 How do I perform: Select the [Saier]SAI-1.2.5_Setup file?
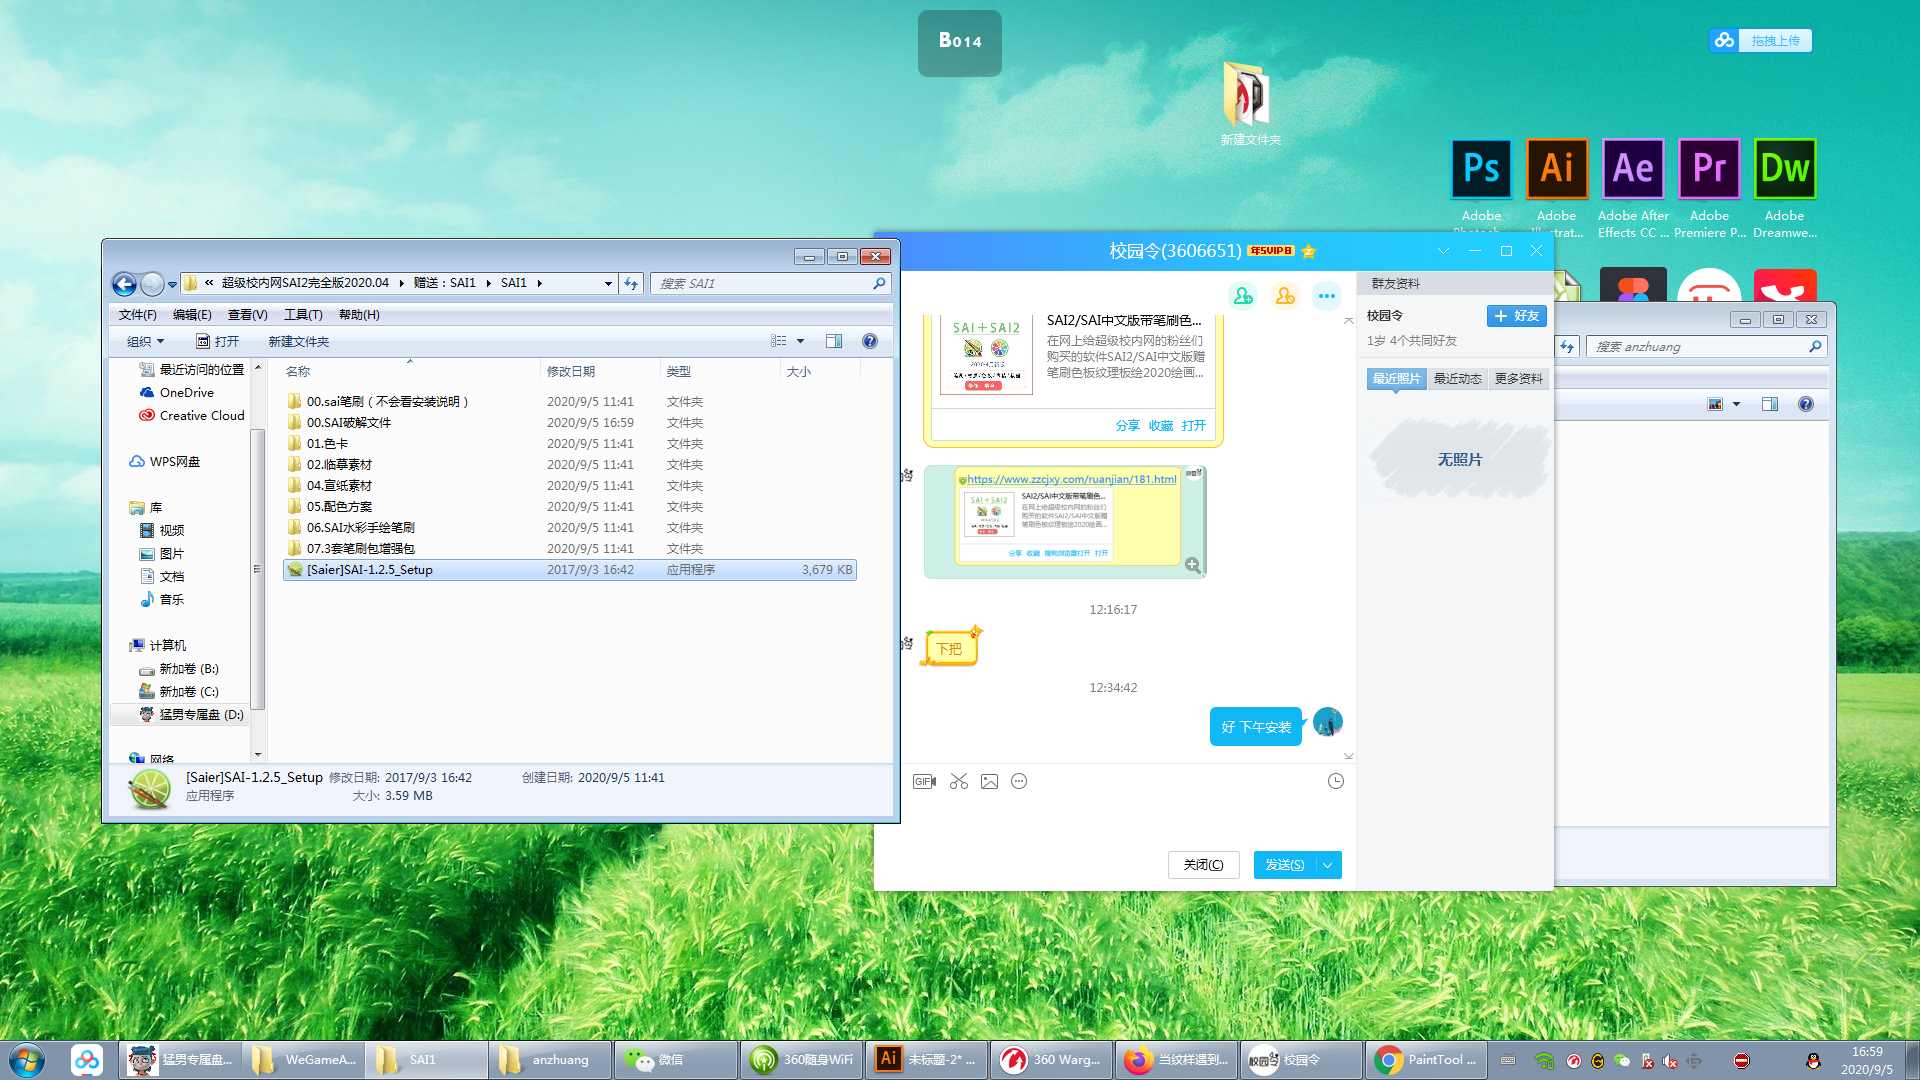point(570,570)
